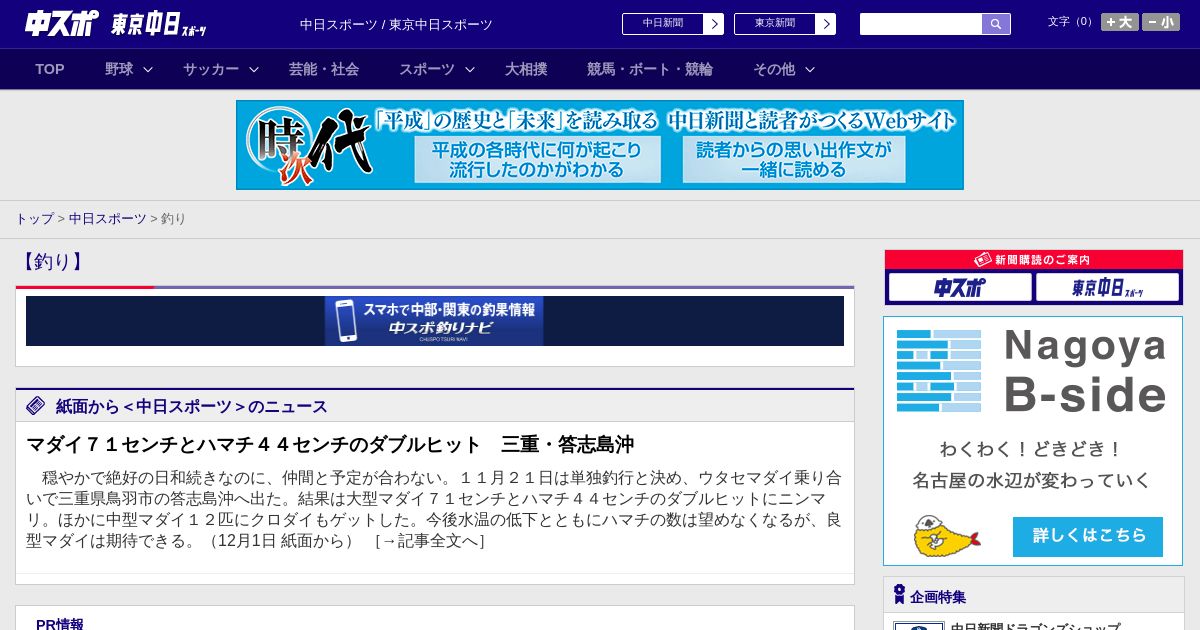
Task: Open その他 navigation menu
Action: [x=774, y=69]
